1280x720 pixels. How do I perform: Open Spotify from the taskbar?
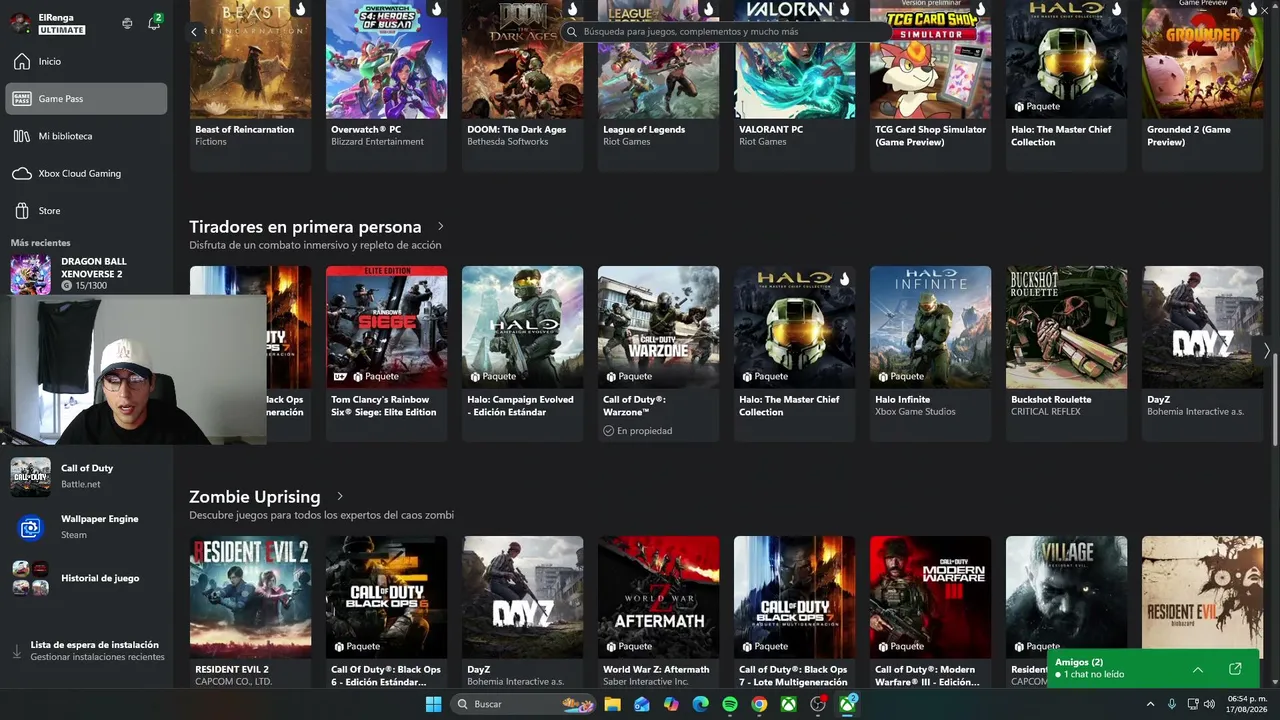coord(730,704)
